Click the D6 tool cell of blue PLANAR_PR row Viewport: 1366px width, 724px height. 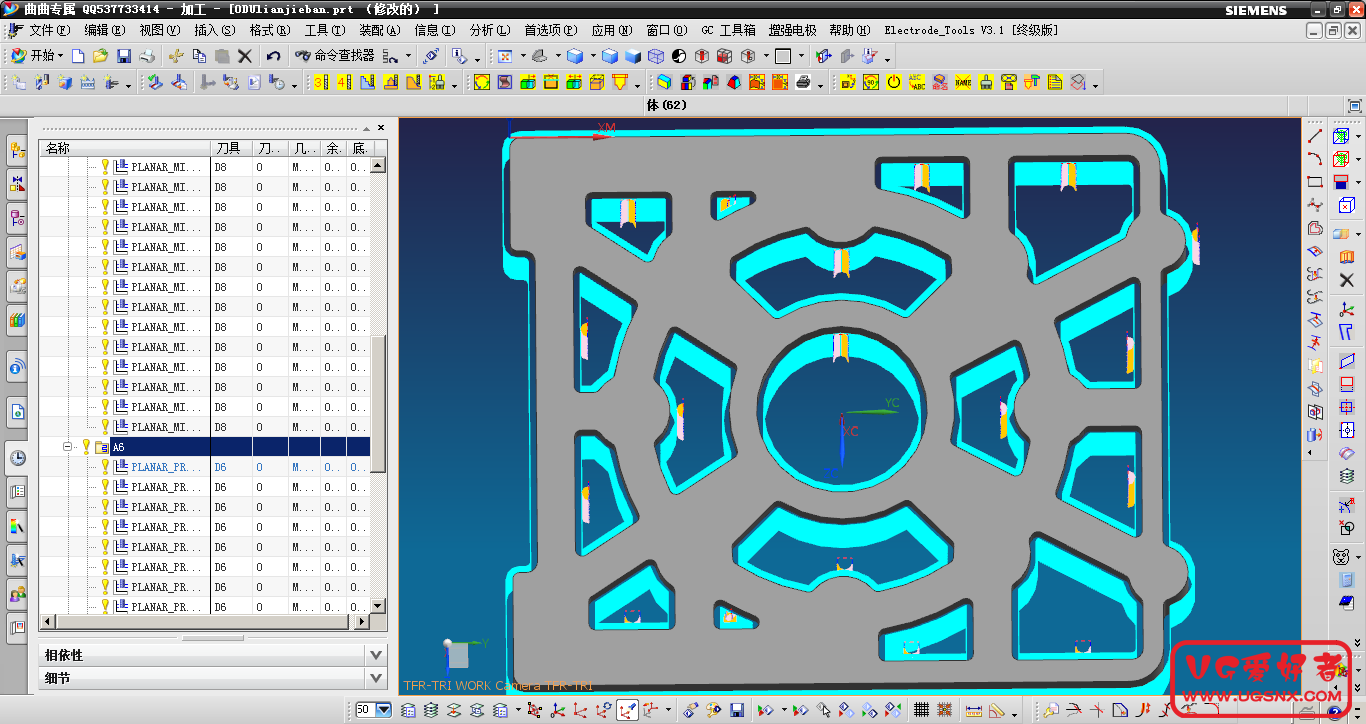tap(230, 467)
